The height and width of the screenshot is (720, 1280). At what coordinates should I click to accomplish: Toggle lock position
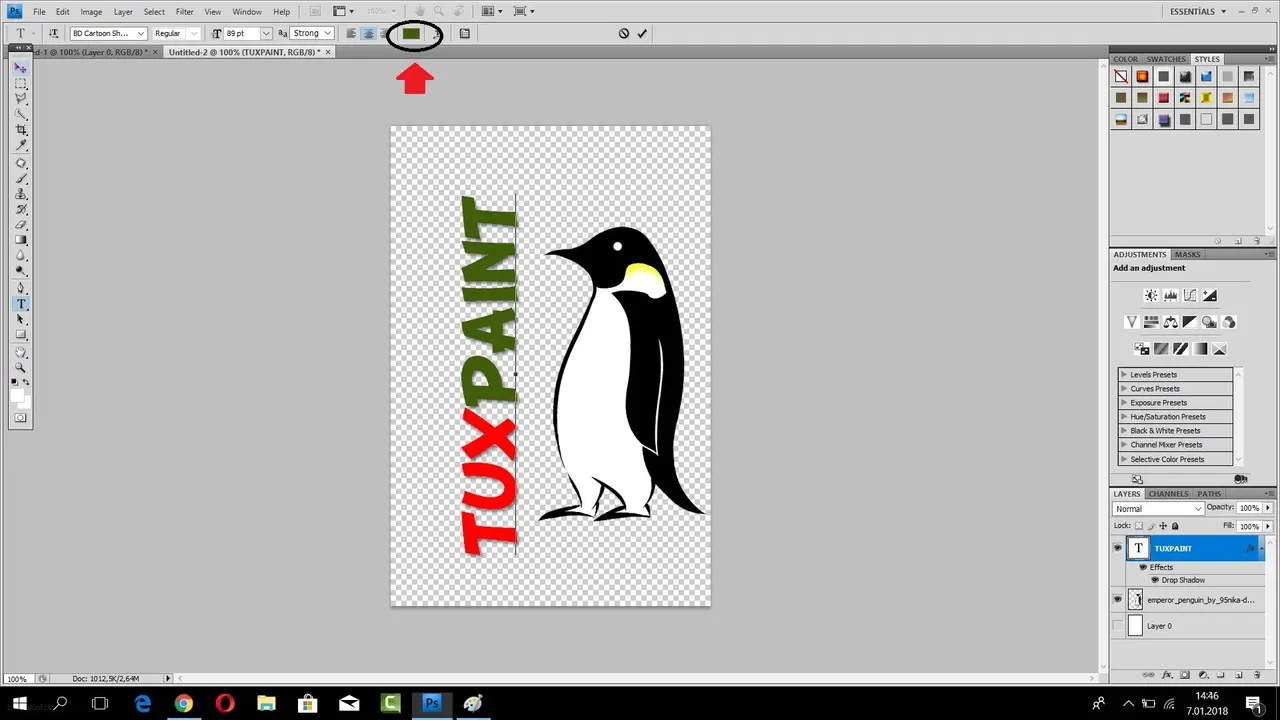click(1162, 526)
